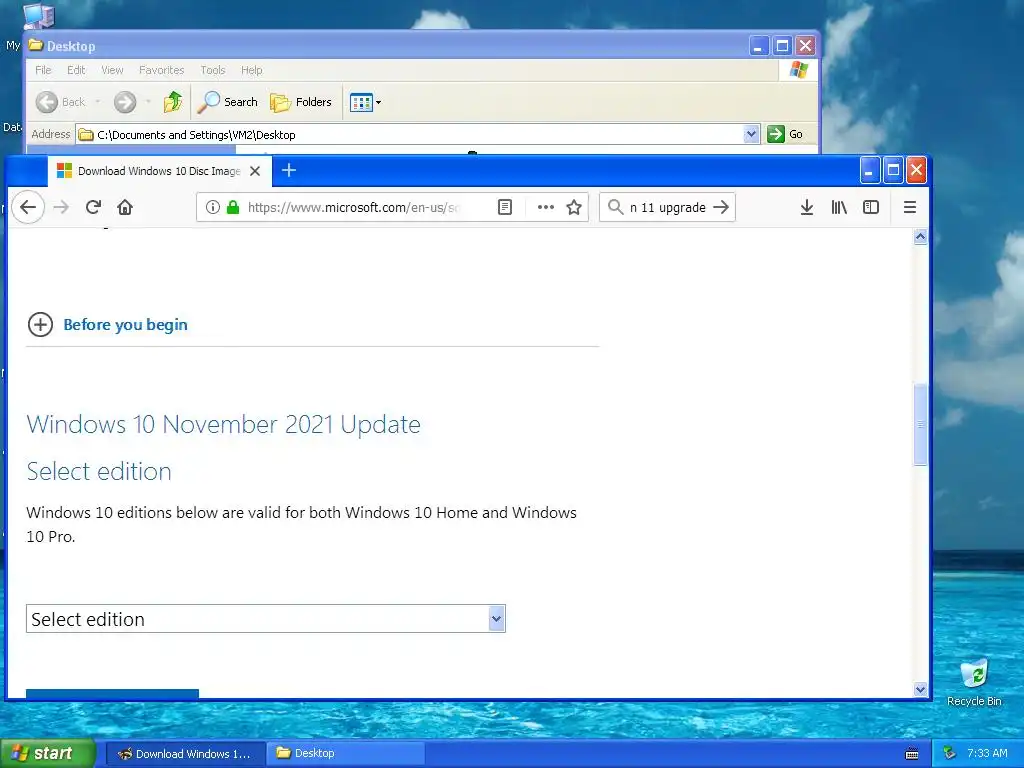Switch to Download Windows taskbar button
Screen dimensions: 1024x768
coord(185,754)
